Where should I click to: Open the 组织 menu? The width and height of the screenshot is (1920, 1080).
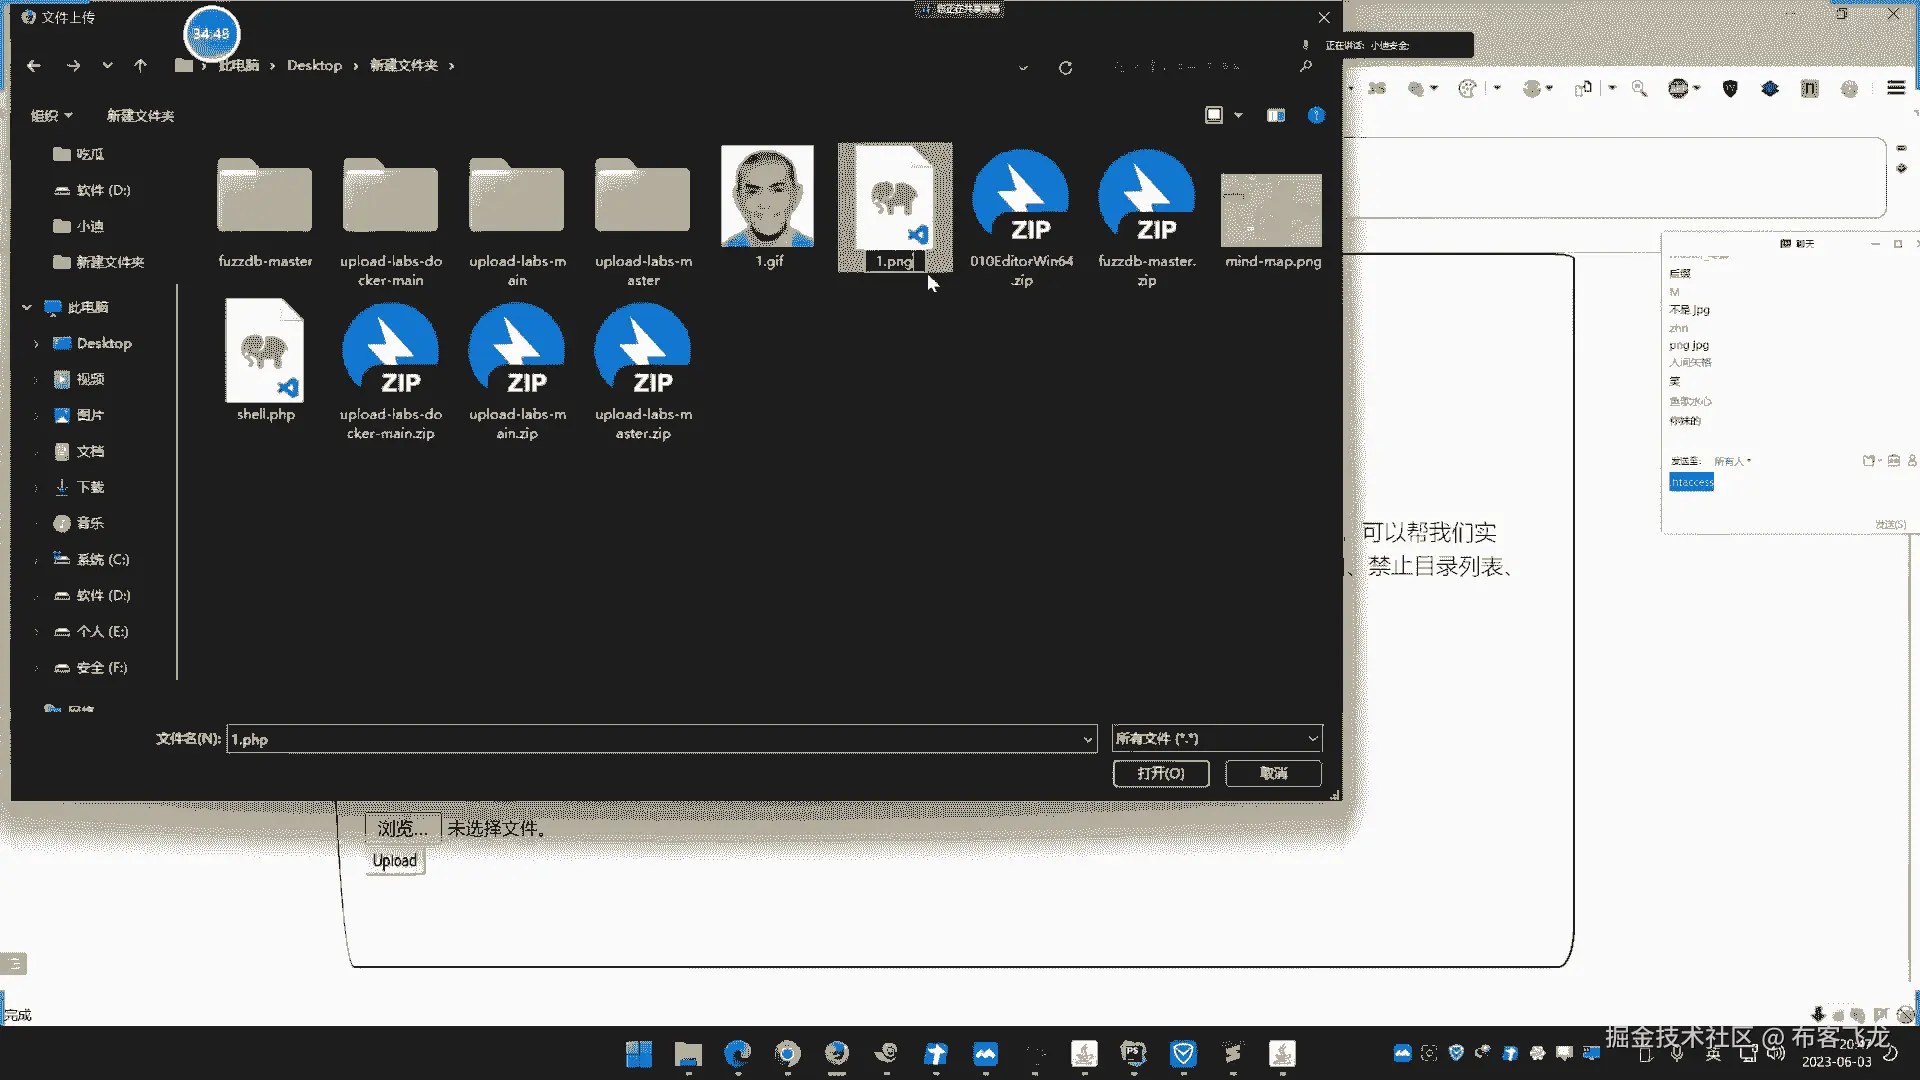point(51,116)
